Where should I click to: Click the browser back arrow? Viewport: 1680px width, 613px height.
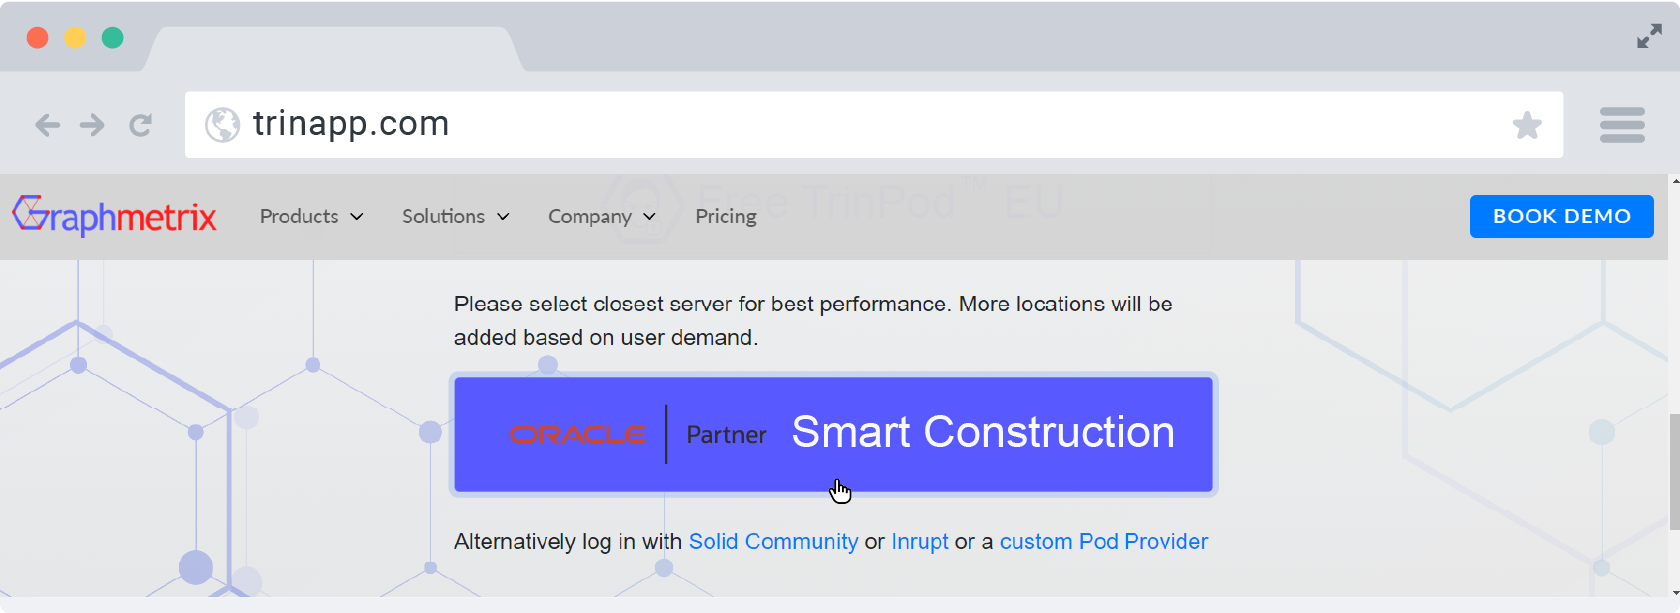click(47, 125)
